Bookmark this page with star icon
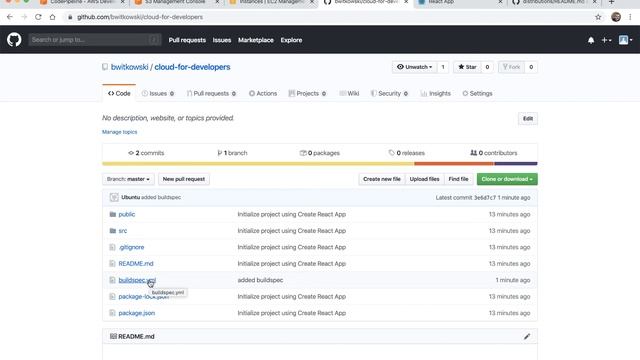Screen dimensions: 640x360 click(x=598, y=17)
